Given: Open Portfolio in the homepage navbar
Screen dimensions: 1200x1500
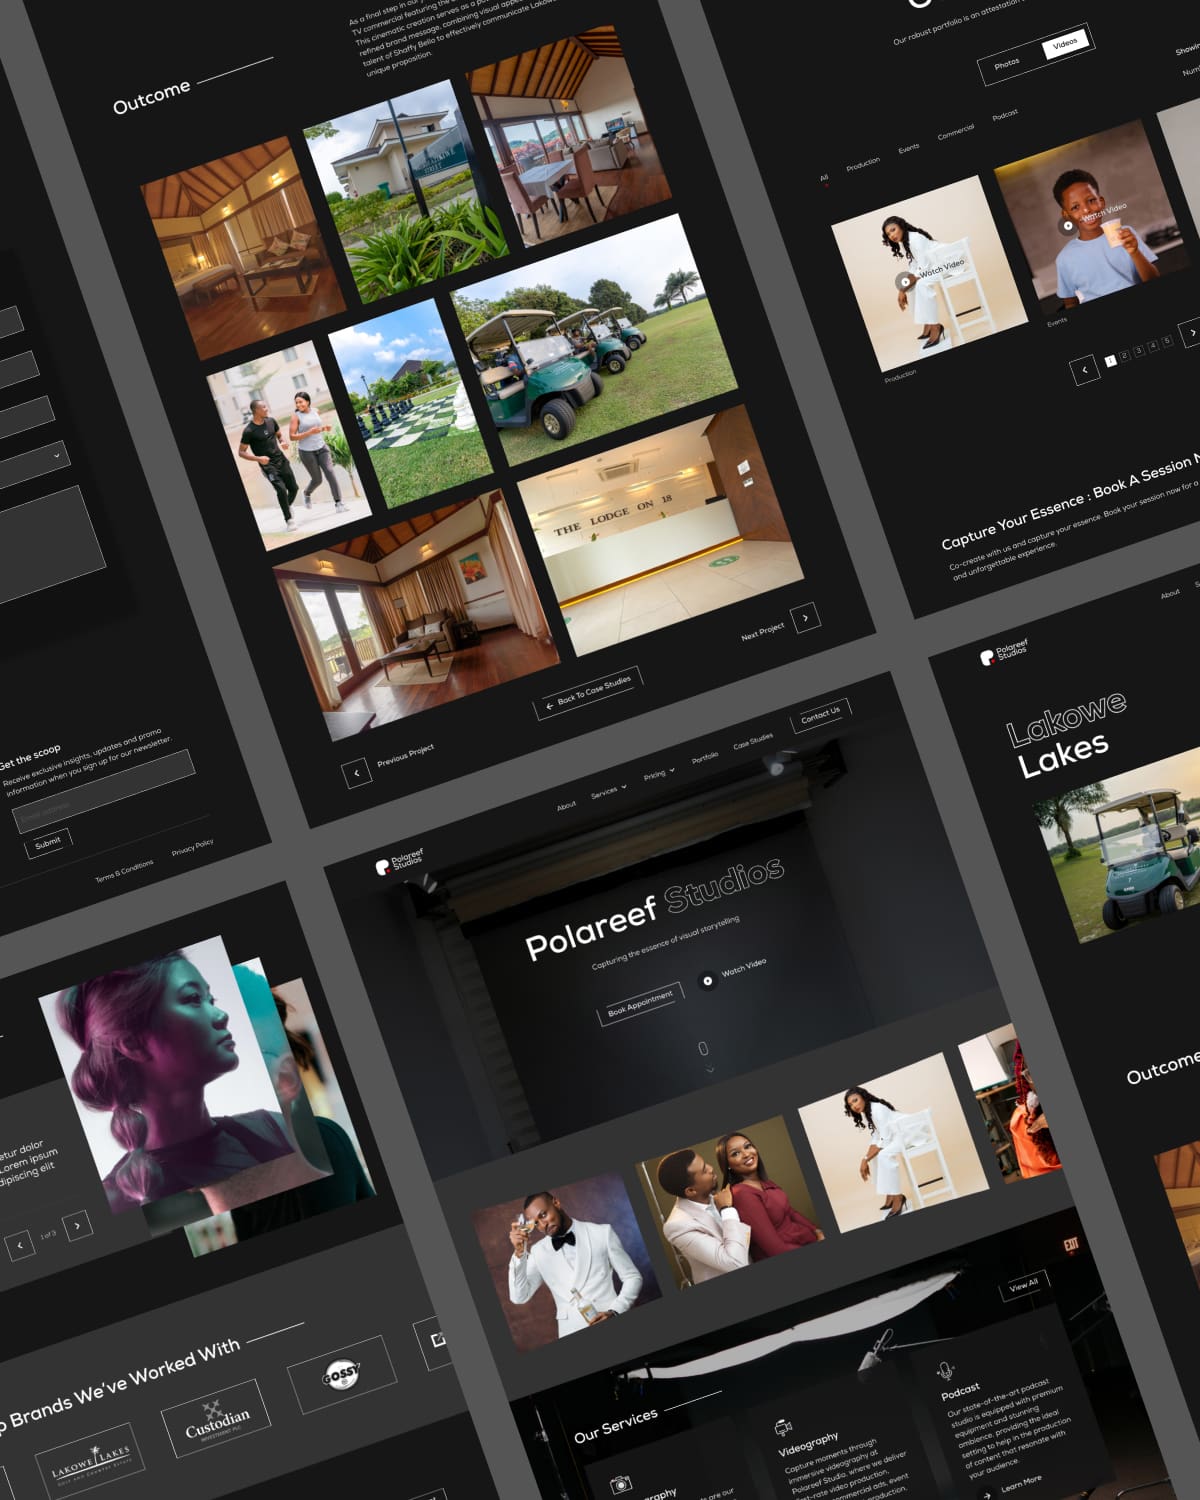Looking at the screenshot, I should [705, 757].
